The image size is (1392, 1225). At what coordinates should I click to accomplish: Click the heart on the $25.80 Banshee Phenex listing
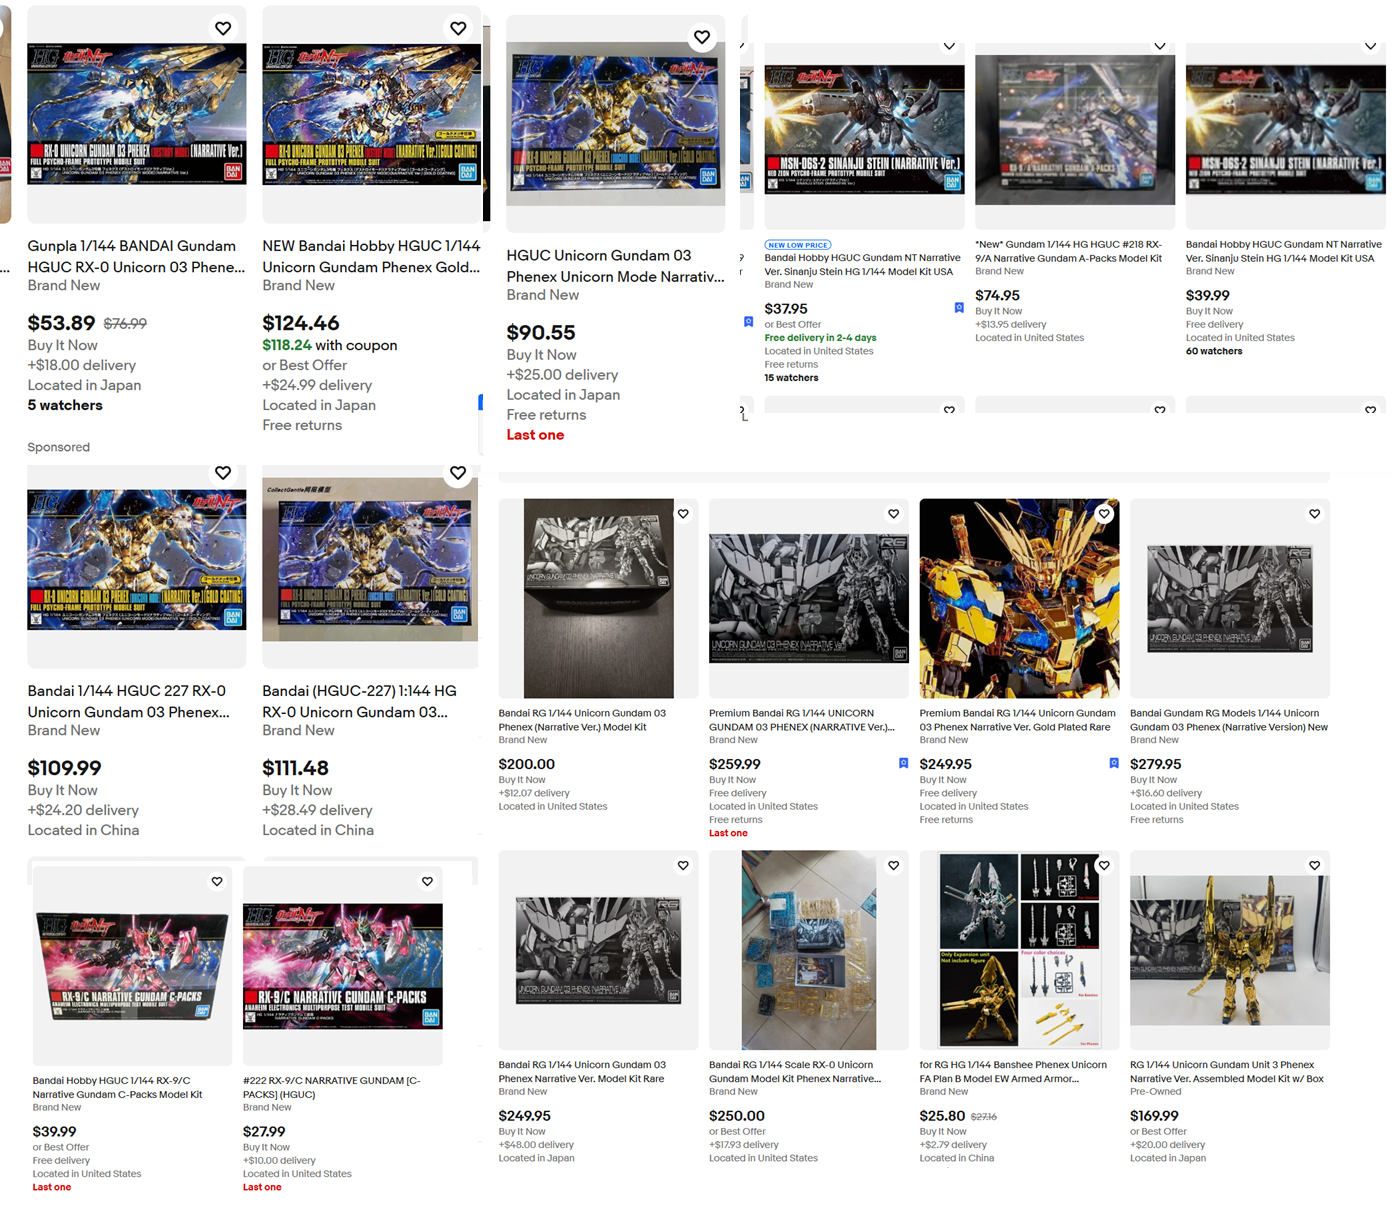[x=1104, y=865]
